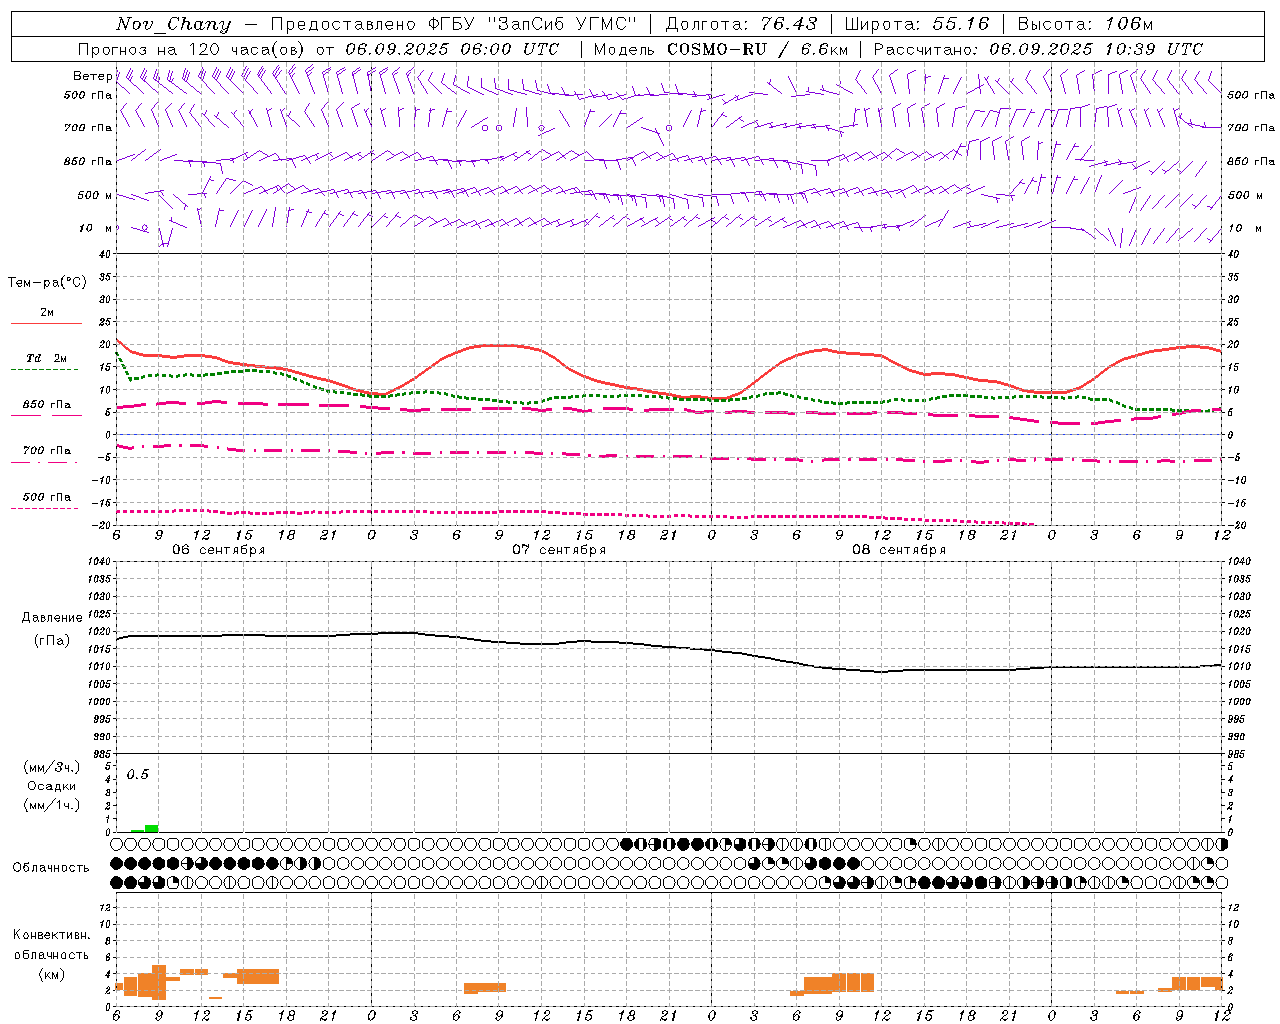Image resolution: width=1280 pixels, height=1024 pixels.
Task: Click the left "985" pressure axis value
Action: coord(102,754)
